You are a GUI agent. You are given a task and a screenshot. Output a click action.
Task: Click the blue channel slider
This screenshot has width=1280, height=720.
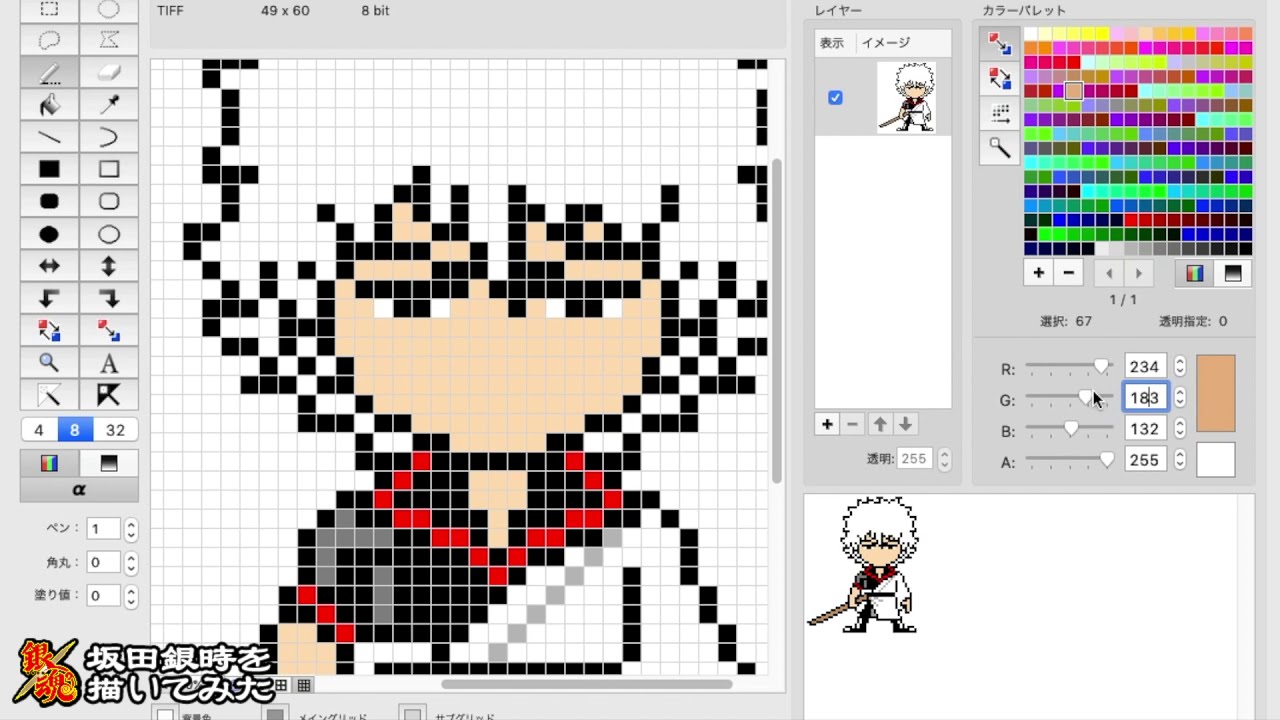point(1069,429)
